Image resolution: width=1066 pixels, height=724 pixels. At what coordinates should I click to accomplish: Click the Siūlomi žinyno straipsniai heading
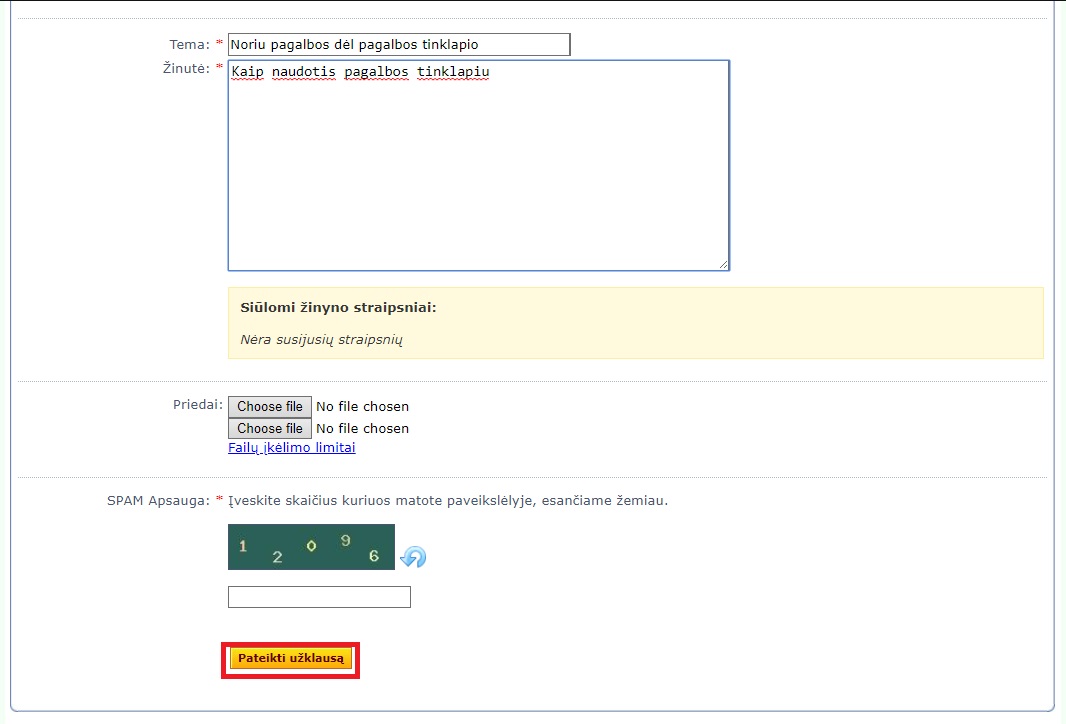[x=338, y=308]
